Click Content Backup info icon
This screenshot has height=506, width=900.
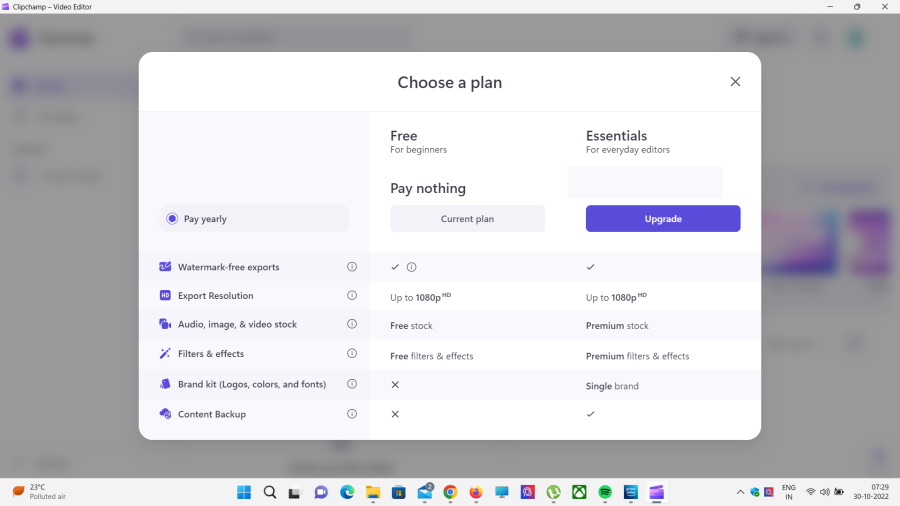pos(352,414)
